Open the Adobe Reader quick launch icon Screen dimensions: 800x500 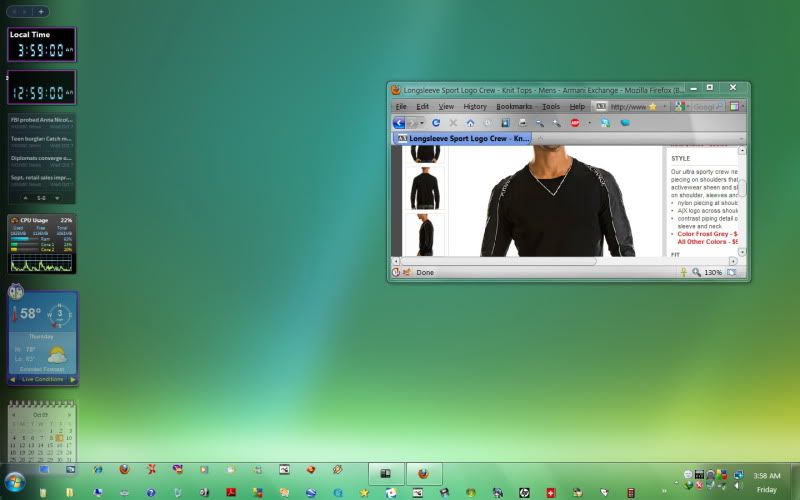[231, 493]
